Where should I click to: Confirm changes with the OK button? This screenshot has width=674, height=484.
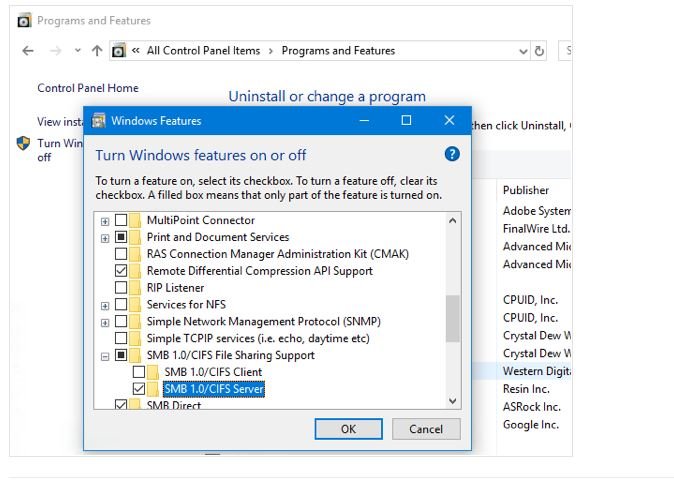point(348,429)
